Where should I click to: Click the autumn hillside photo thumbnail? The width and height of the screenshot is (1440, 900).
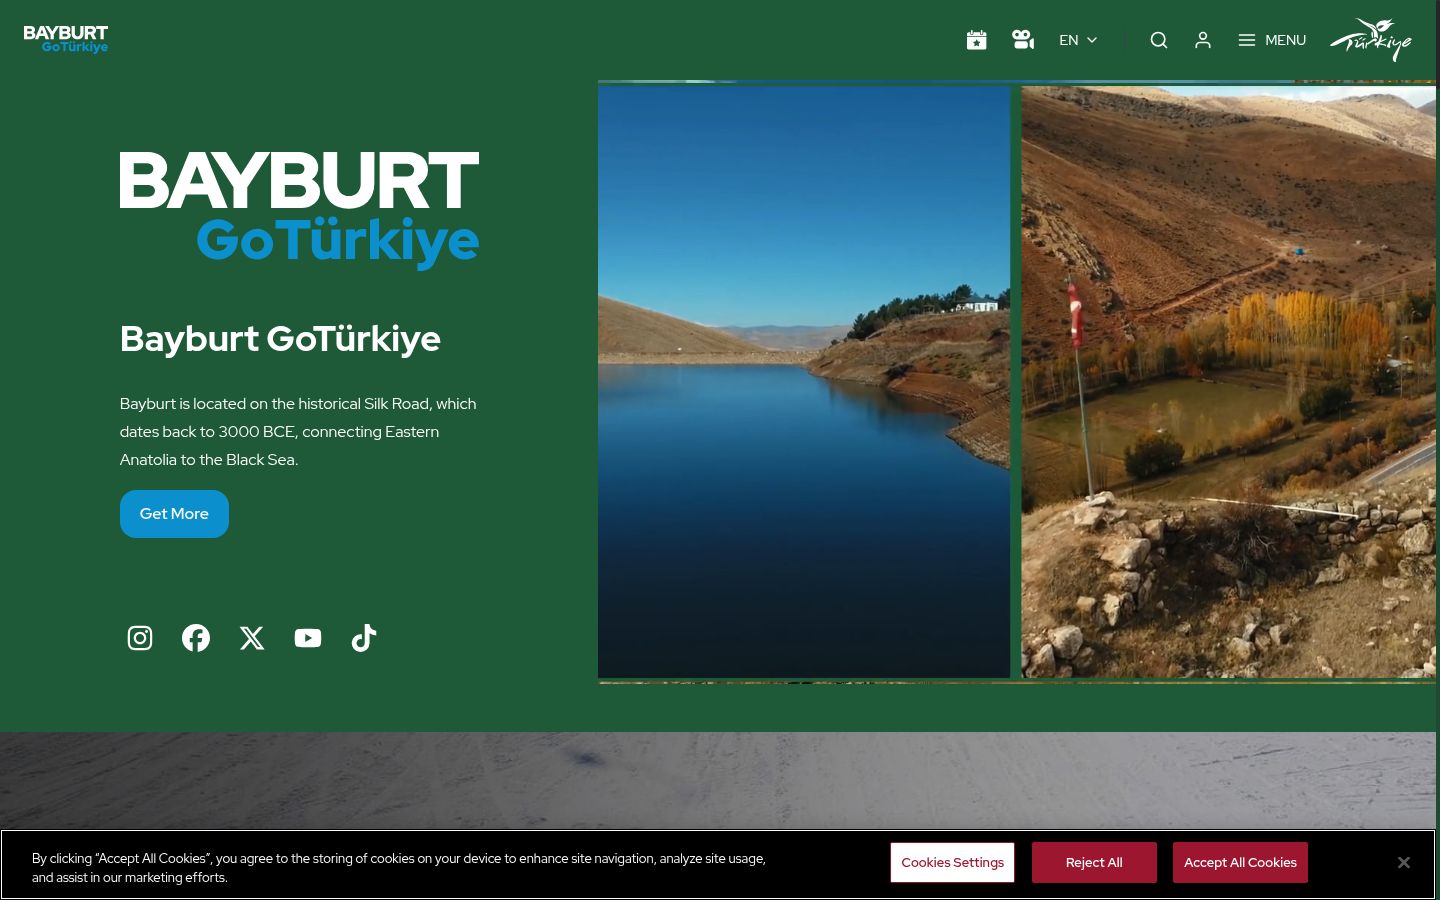click(x=1228, y=382)
